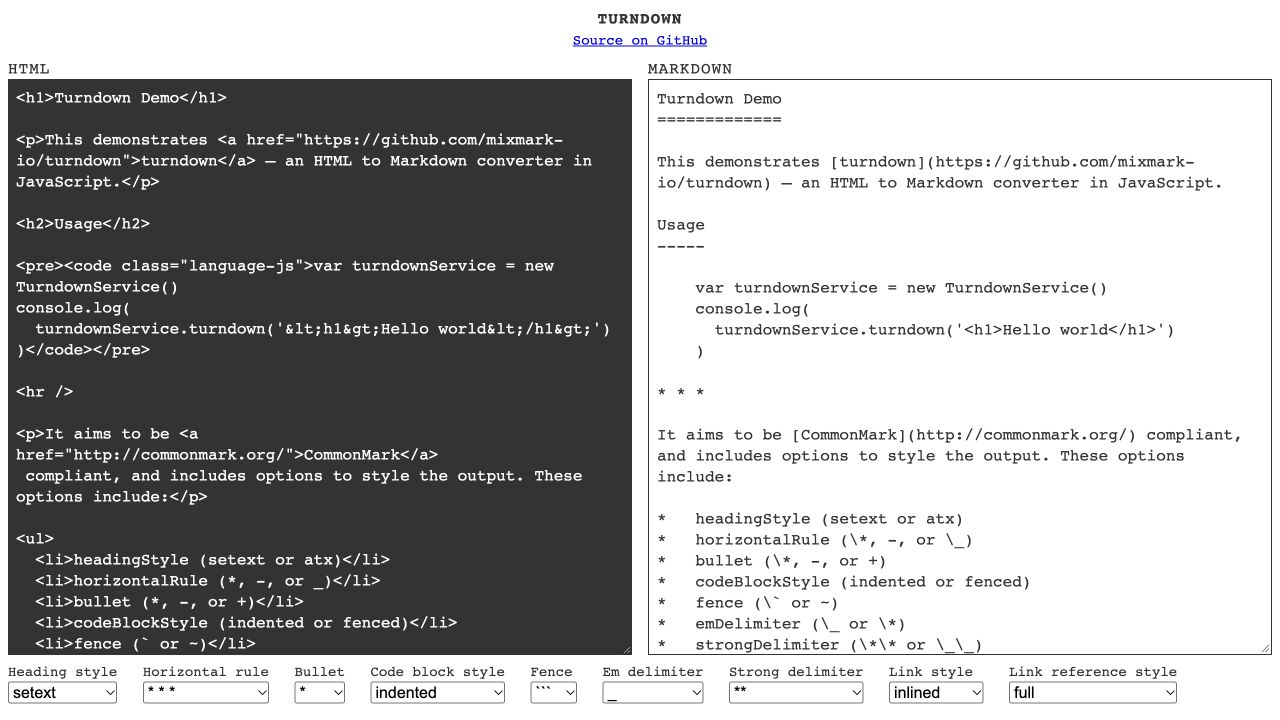This screenshot has height=720, width=1280.
Task: Click the '<h1>Turndown Demo</h1>' line in HTML
Action: [121, 98]
